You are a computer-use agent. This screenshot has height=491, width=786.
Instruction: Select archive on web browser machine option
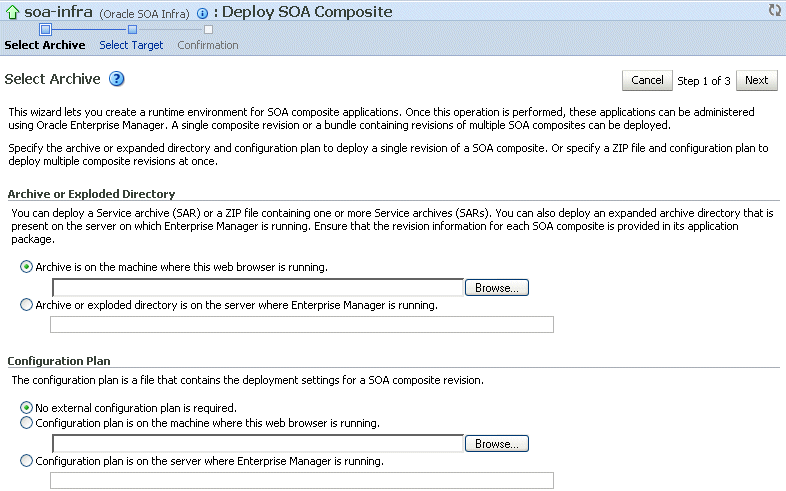(26, 267)
